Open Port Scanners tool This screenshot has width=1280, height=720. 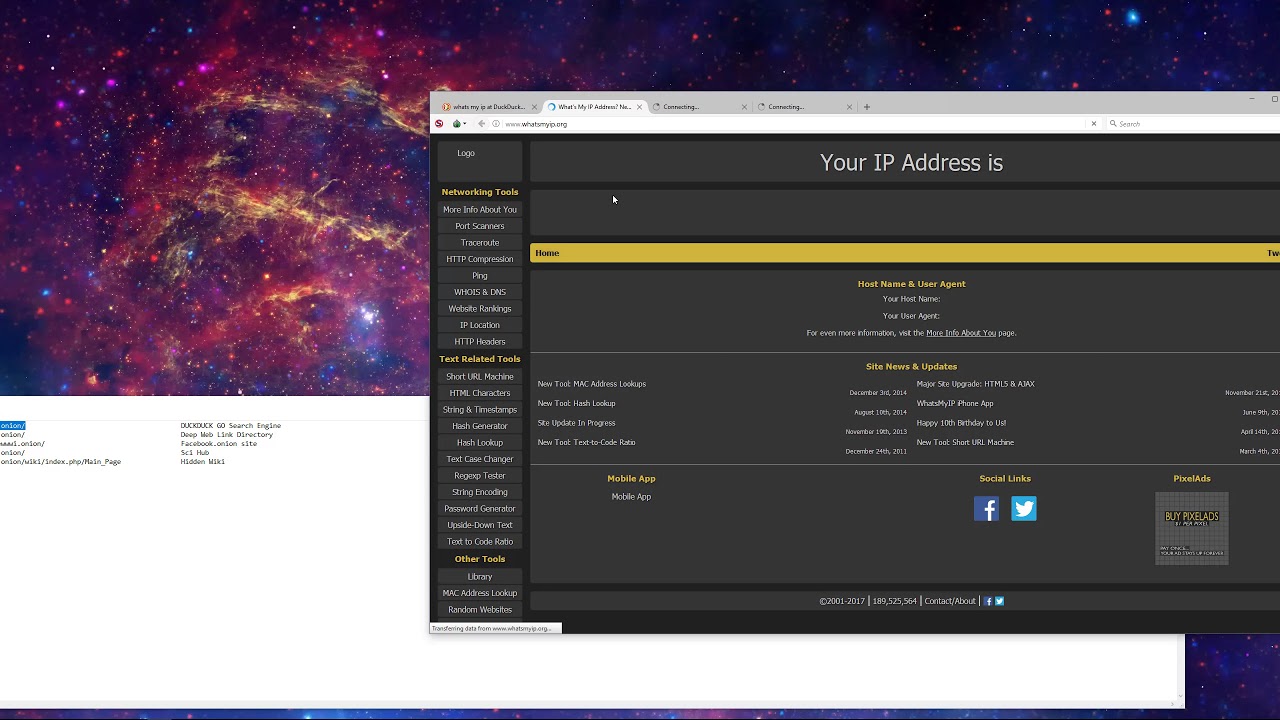(x=480, y=226)
